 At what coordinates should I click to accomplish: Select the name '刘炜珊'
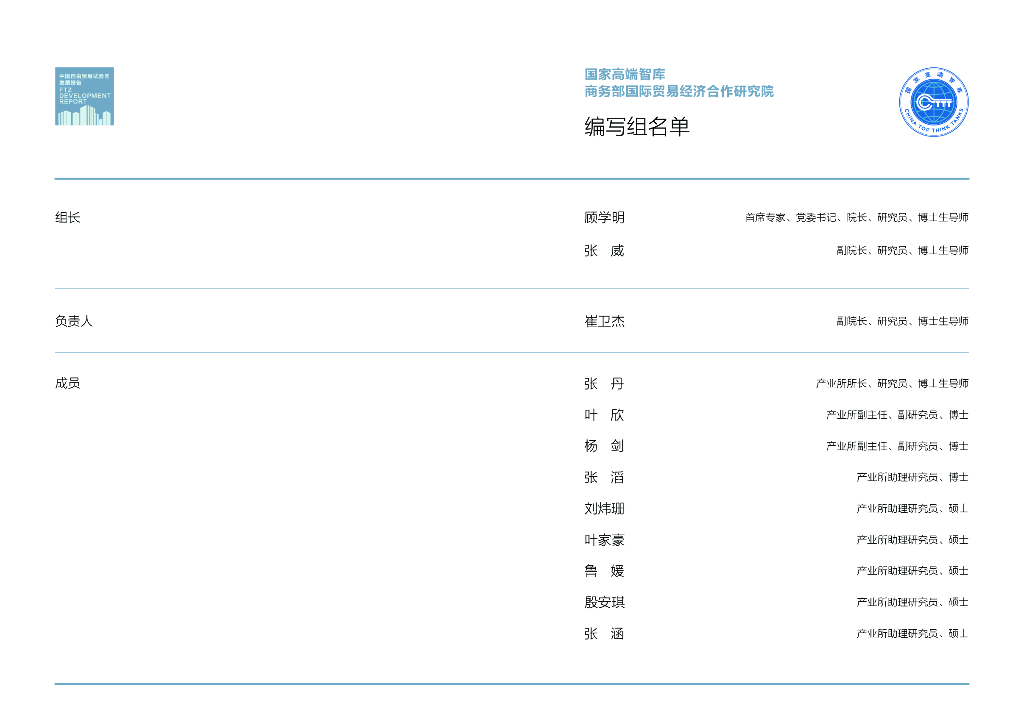604,509
